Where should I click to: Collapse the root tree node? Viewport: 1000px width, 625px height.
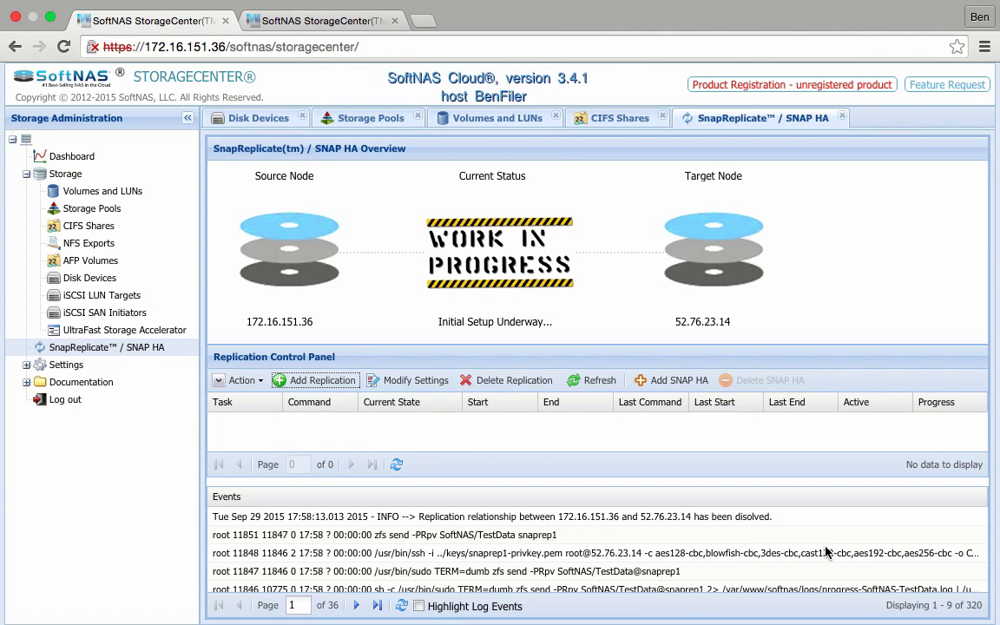(x=12, y=139)
